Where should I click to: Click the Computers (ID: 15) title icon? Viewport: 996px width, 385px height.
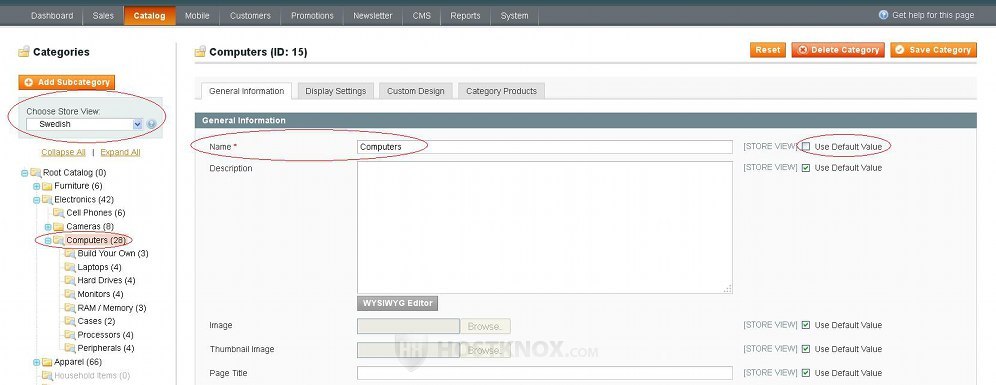tap(201, 52)
